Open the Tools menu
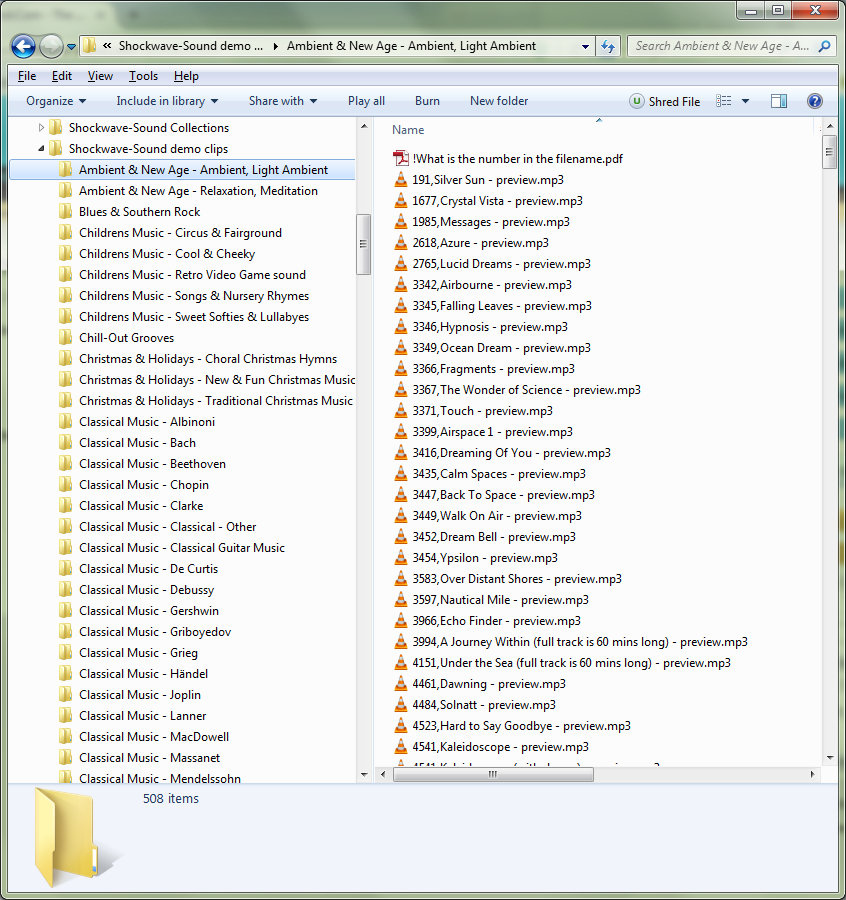The width and height of the screenshot is (846, 900). click(x=143, y=76)
